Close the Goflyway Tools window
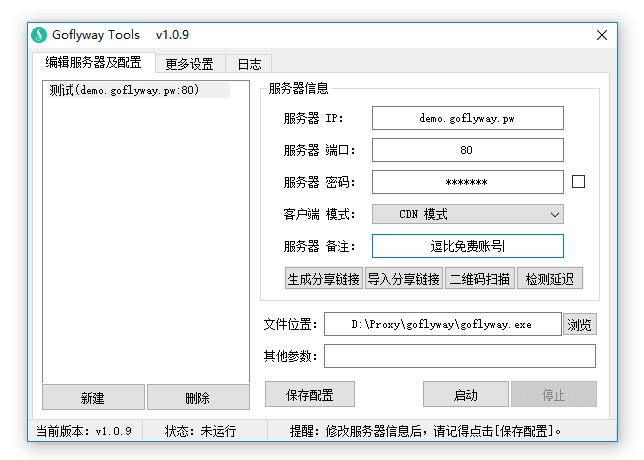Image resolution: width=644 pixels, height=460 pixels. pos(602,35)
